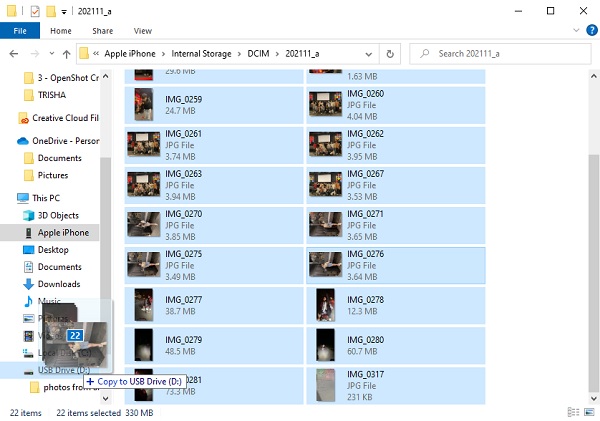Select the IMG_0317 JPG file
The width and height of the screenshot is (600, 421).
[x=396, y=386]
